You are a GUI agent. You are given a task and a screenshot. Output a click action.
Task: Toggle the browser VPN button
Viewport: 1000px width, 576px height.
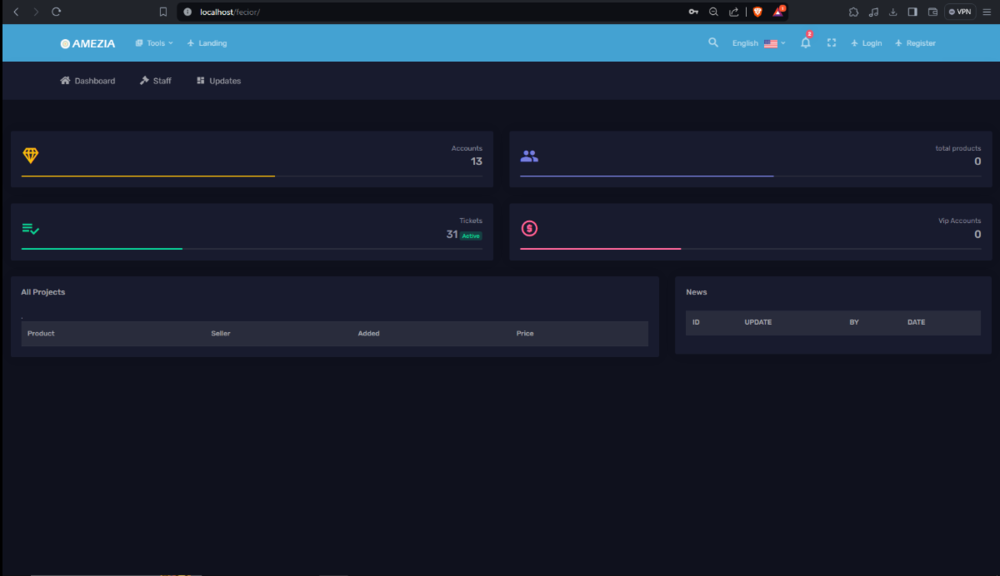pyautogui.click(x=959, y=12)
